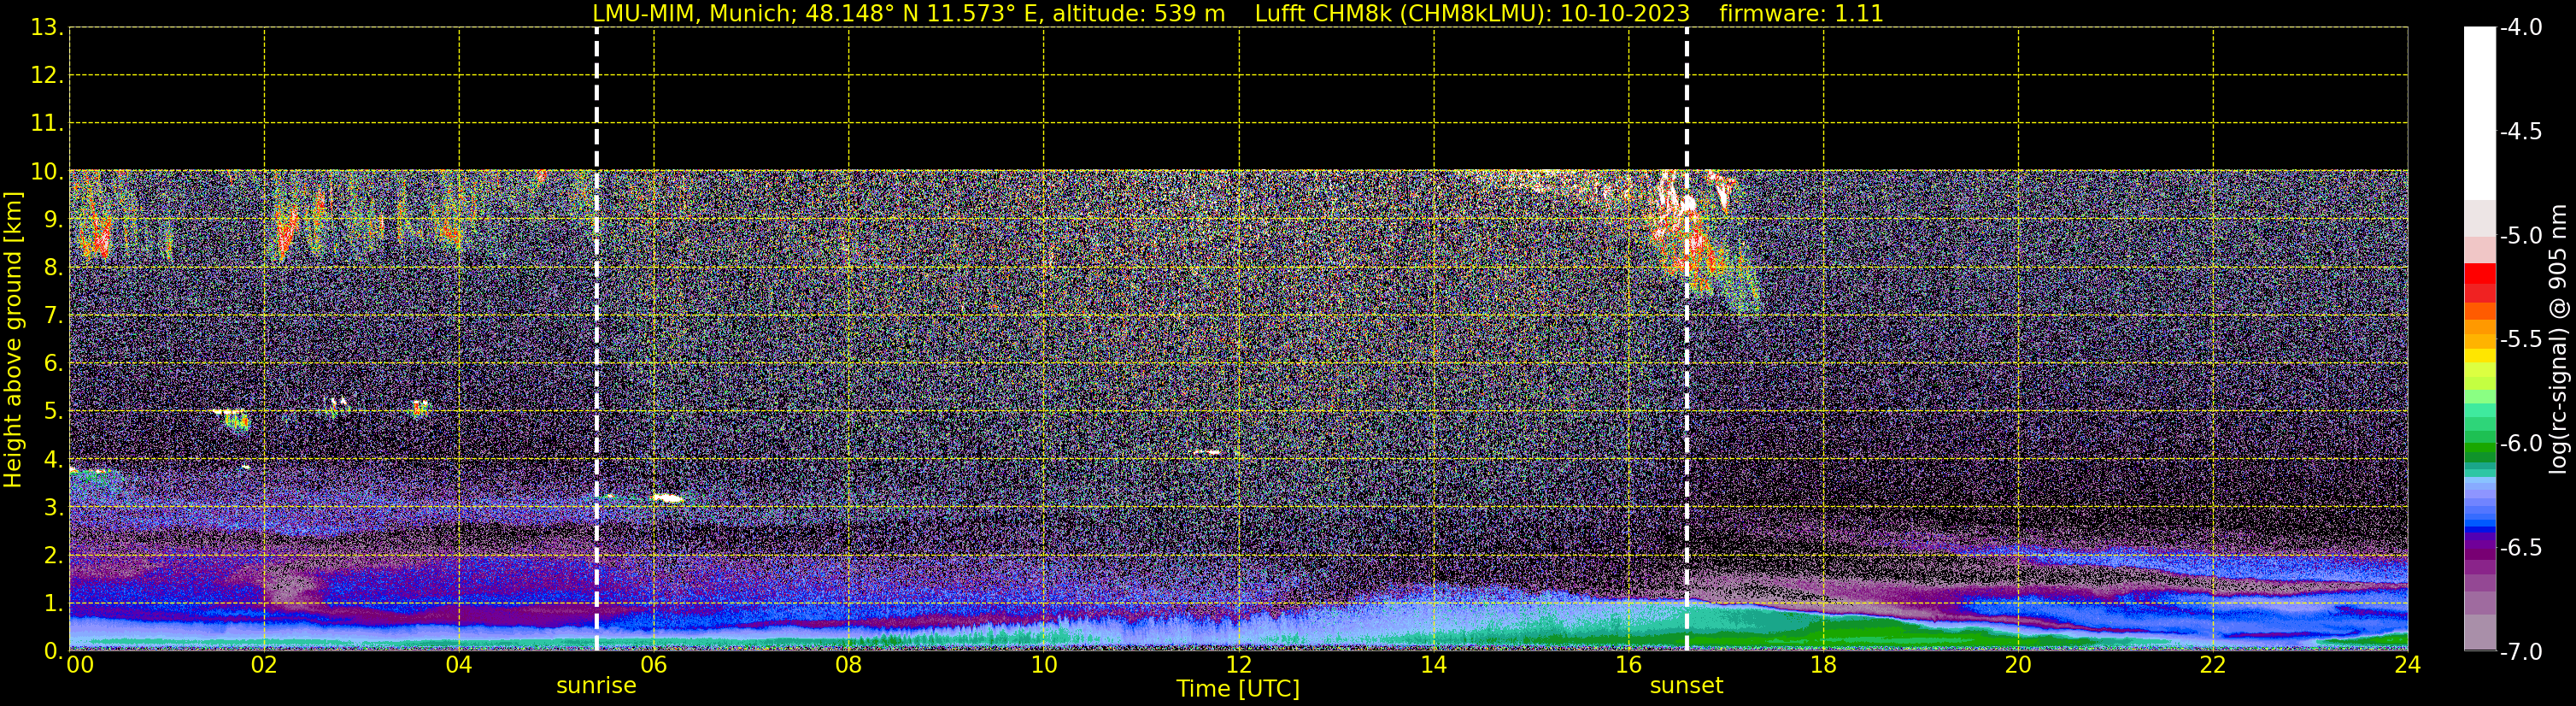This screenshot has height=706, width=2576.
Task: Click the height axis tick label '11.'
Action: 47,124
